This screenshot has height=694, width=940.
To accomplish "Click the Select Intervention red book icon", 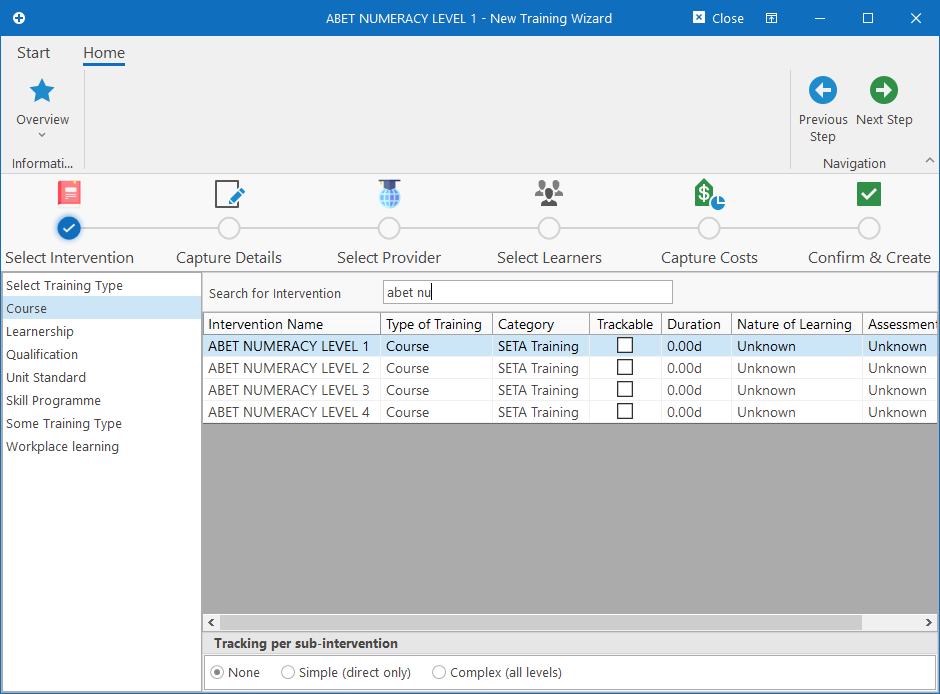I will tap(70, 194).
